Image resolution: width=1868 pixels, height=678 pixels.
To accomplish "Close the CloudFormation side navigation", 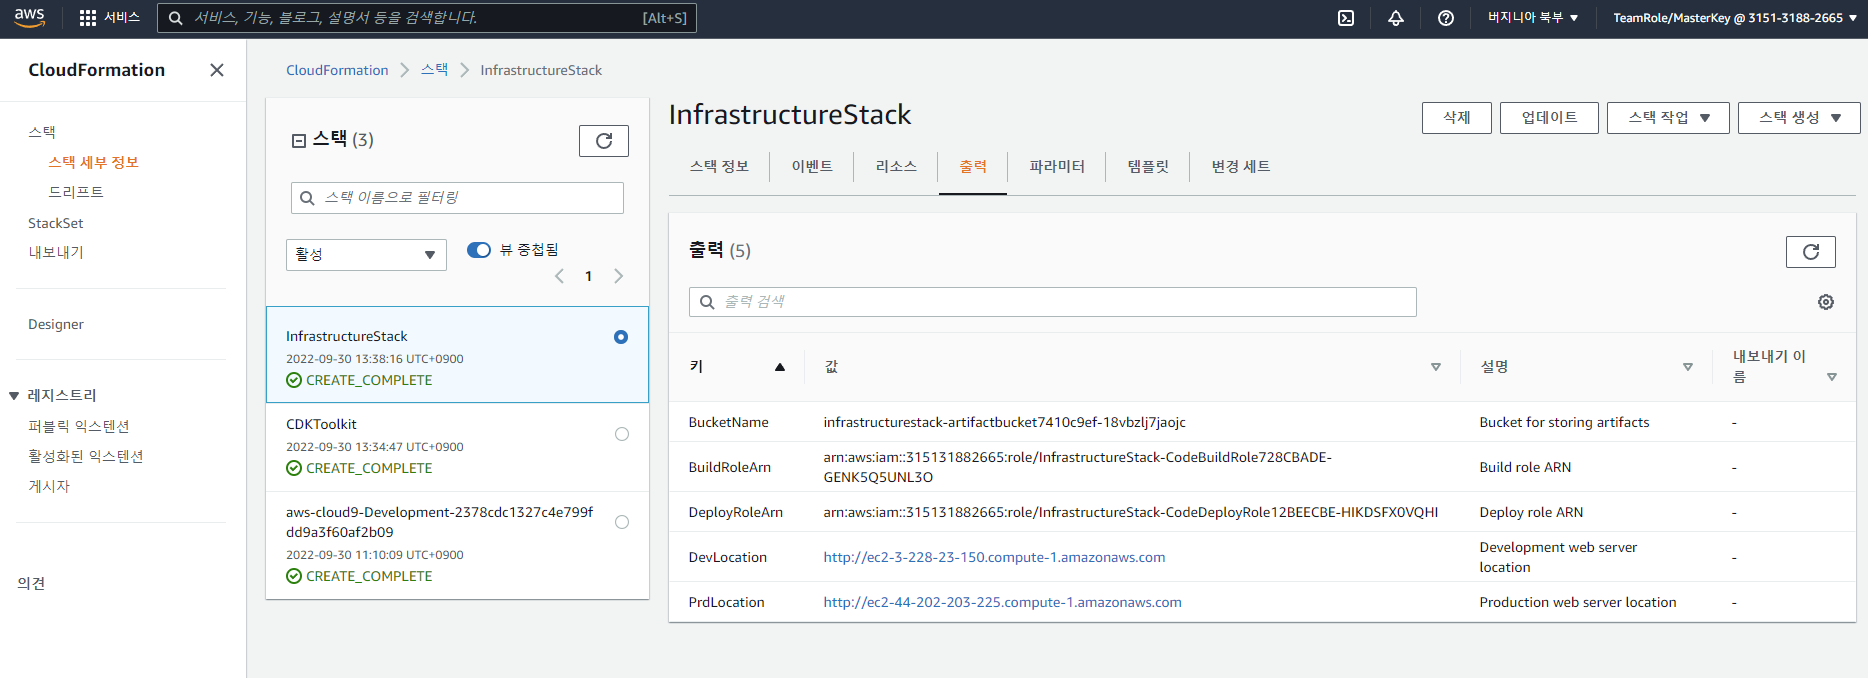I will coord(216,70).
